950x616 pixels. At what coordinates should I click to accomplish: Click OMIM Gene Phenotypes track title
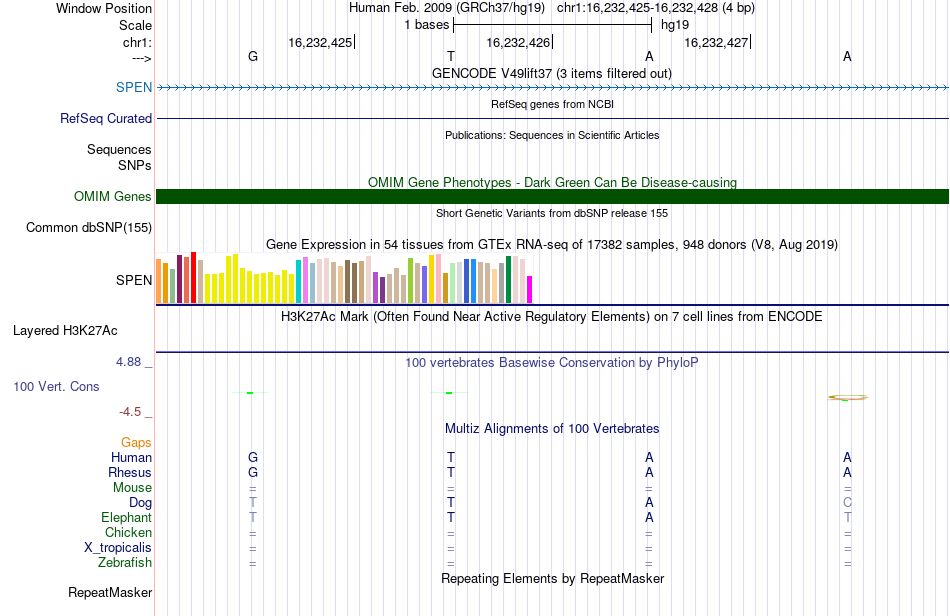point(552,182)
